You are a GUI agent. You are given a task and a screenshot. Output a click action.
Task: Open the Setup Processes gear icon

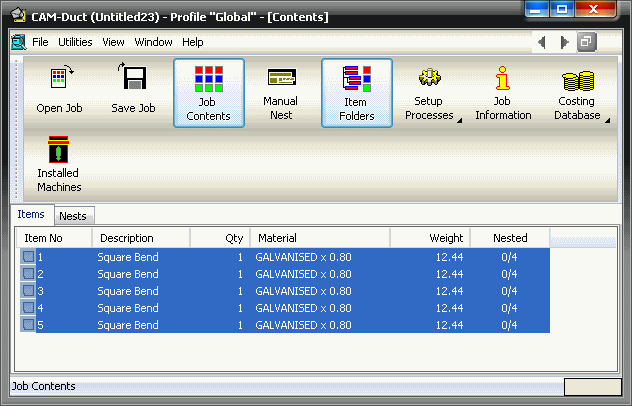point(429,77)
